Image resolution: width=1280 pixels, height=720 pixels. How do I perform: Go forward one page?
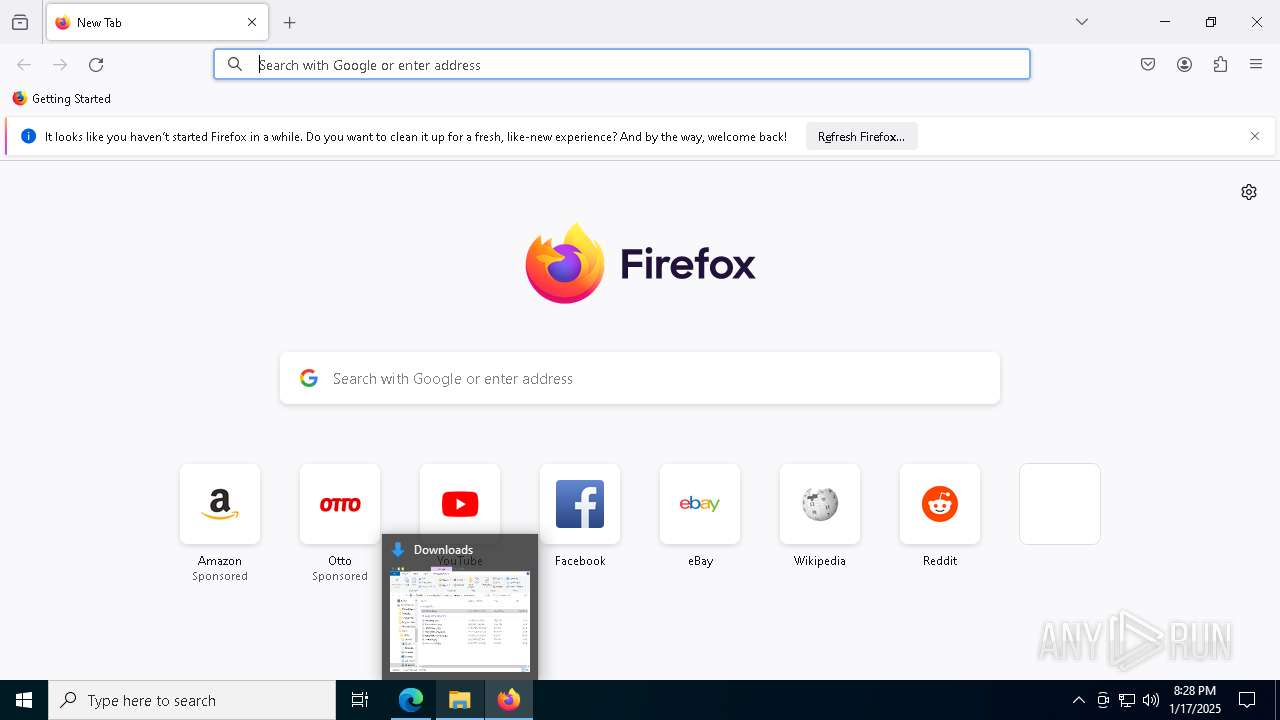pos(60,64)
